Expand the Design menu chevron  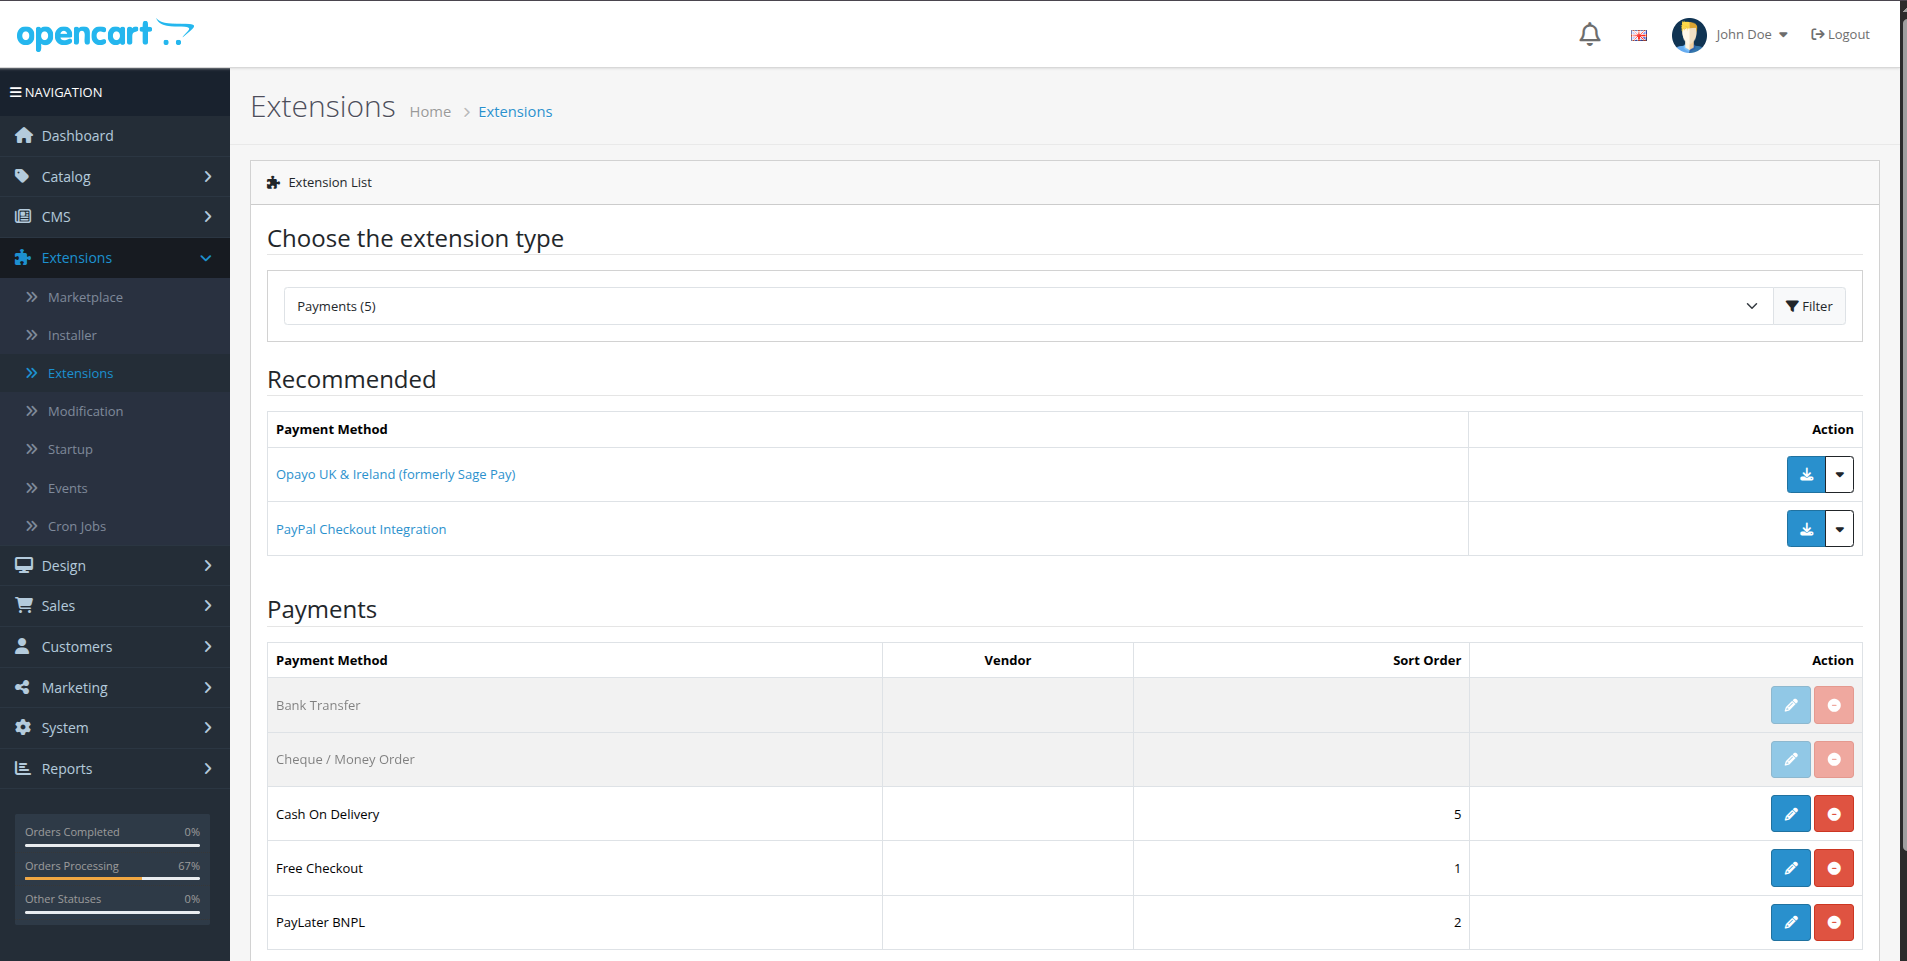pyautogui.click(x=207, y=565)
